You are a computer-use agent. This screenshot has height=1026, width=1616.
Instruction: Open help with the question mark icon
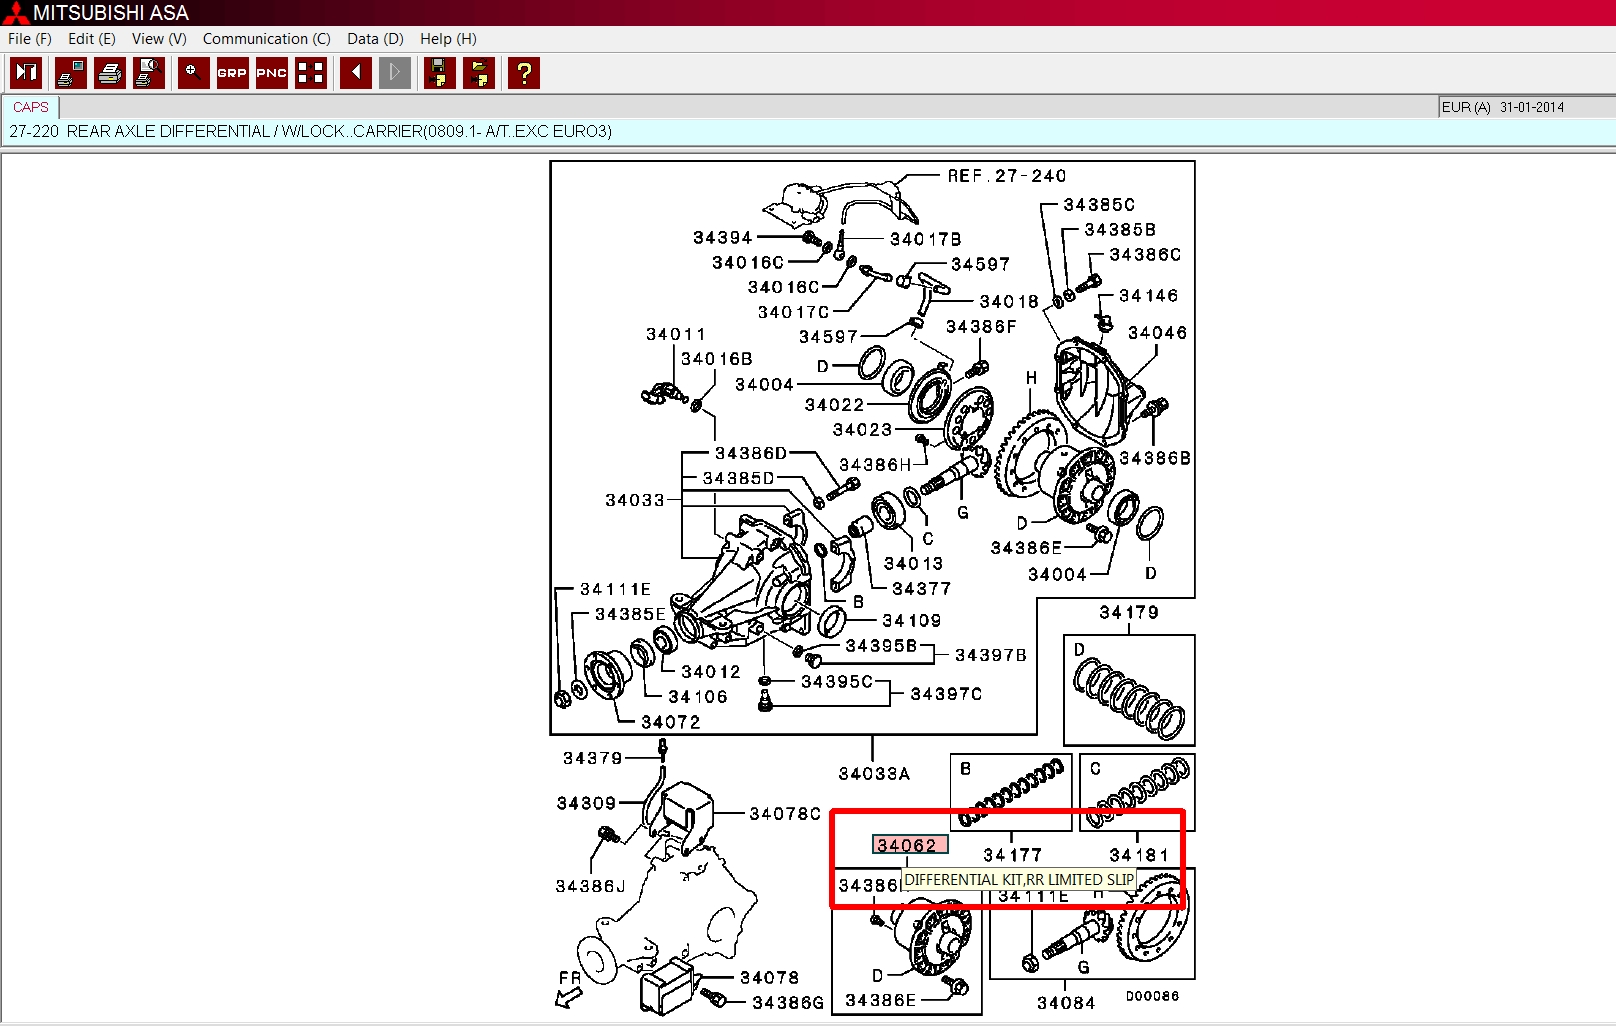(524, 73)
